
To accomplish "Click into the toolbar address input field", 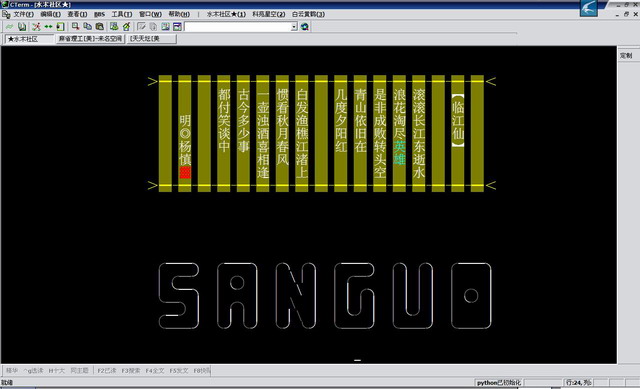I will 238,27.
